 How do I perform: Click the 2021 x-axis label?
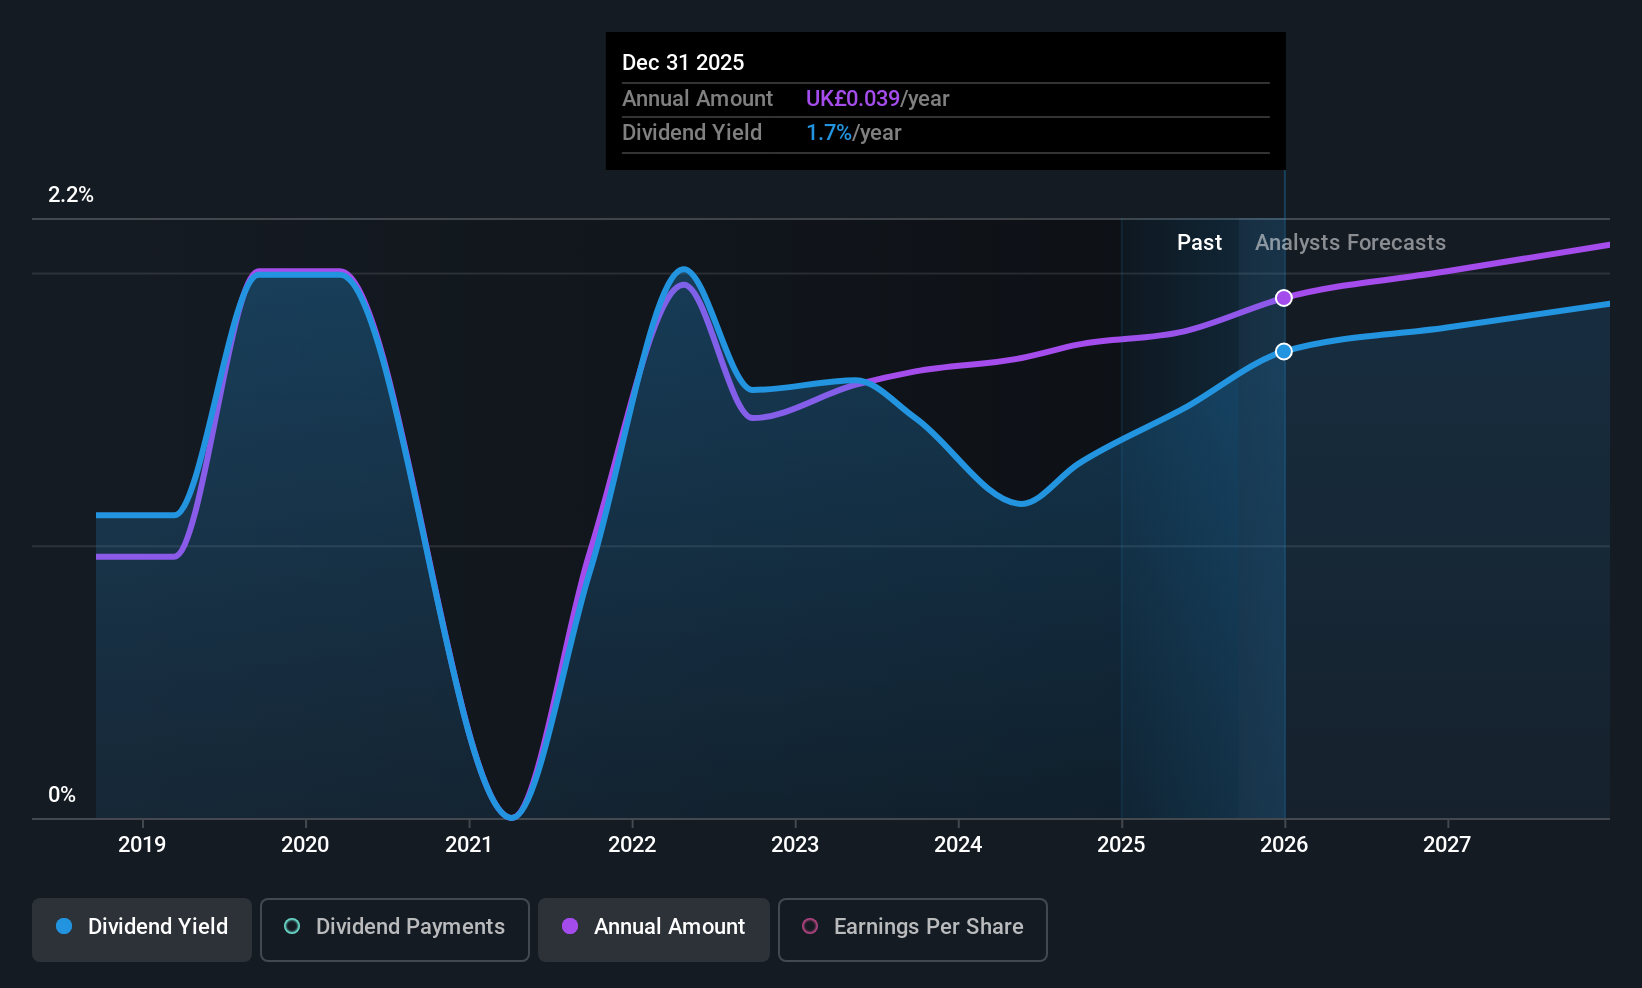tap(468, 844)
